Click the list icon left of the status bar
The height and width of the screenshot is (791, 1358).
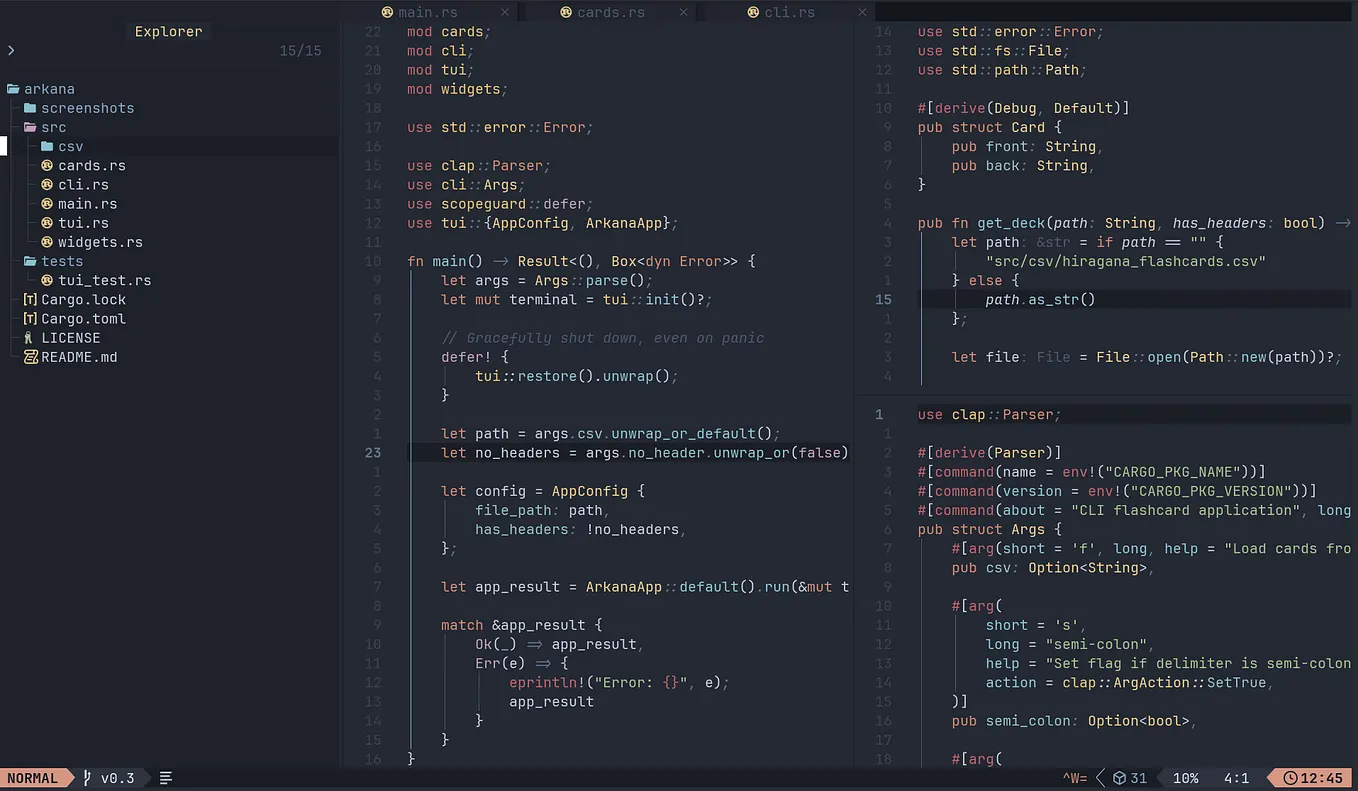(166, 777)
